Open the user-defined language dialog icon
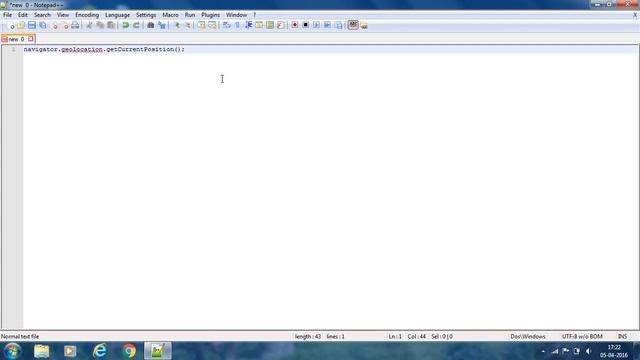The width and height of the screenshot is (640, 360). [259, 25]
